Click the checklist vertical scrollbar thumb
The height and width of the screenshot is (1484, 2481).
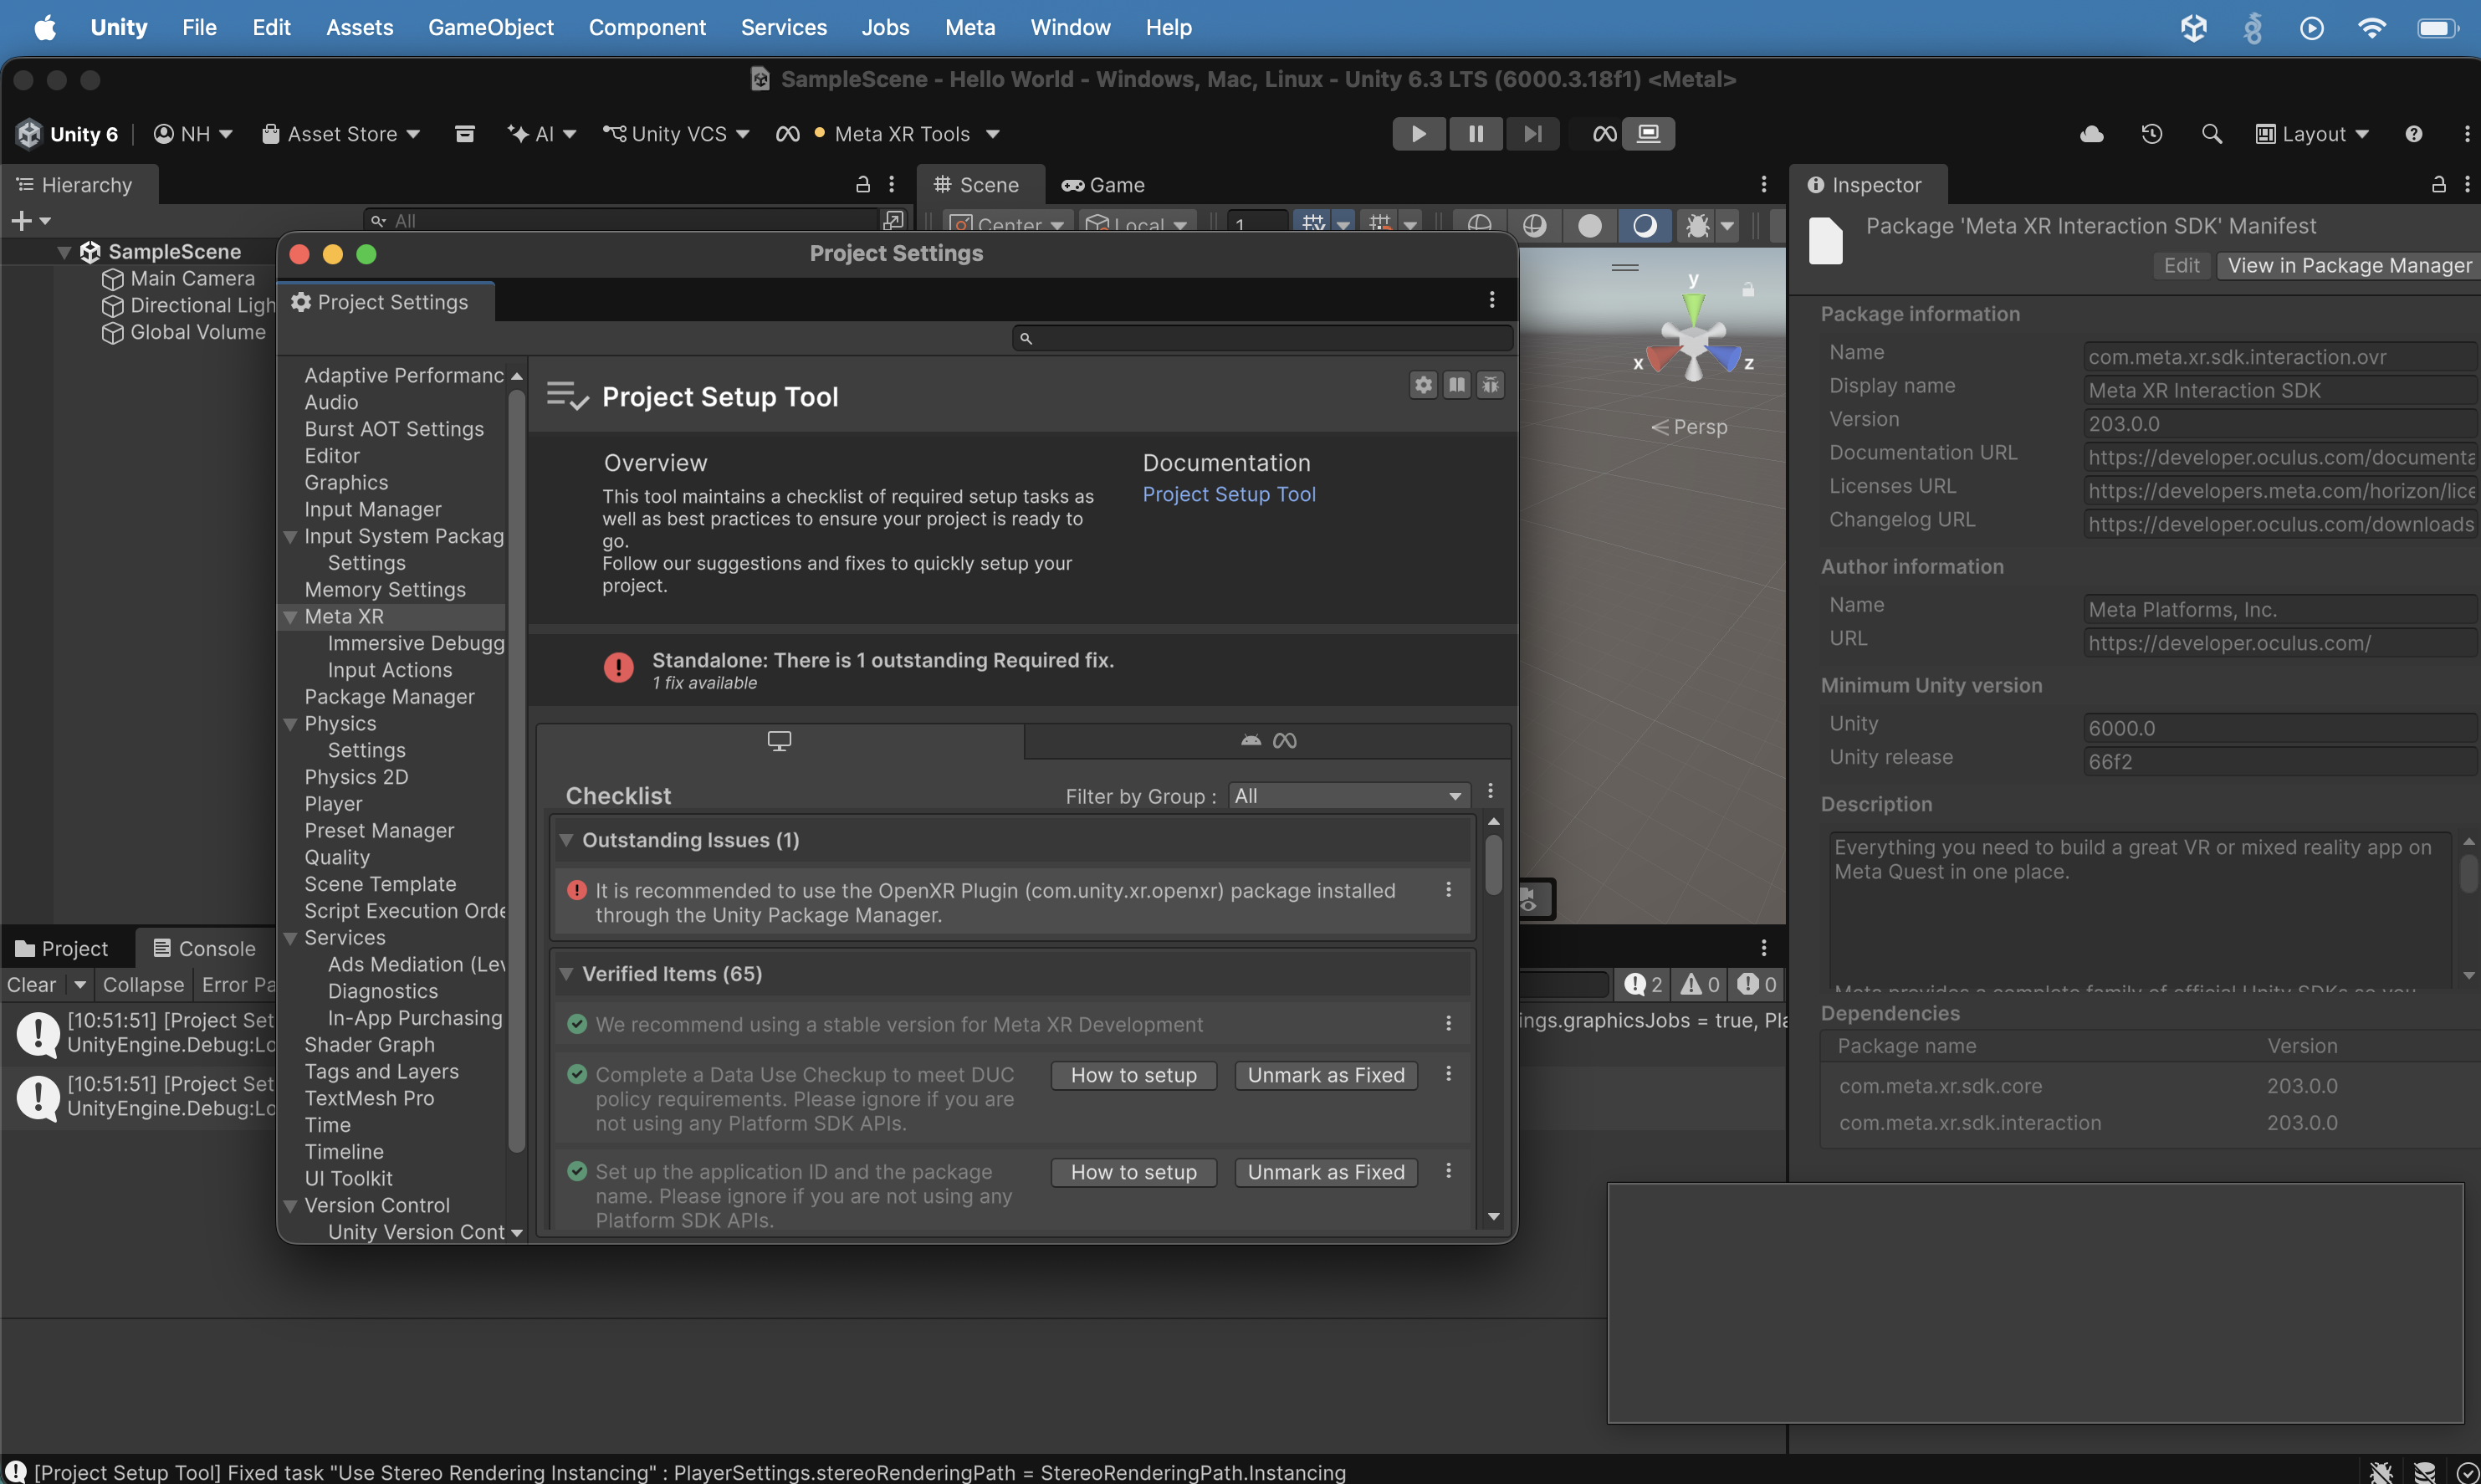(x=1493, y=864)
